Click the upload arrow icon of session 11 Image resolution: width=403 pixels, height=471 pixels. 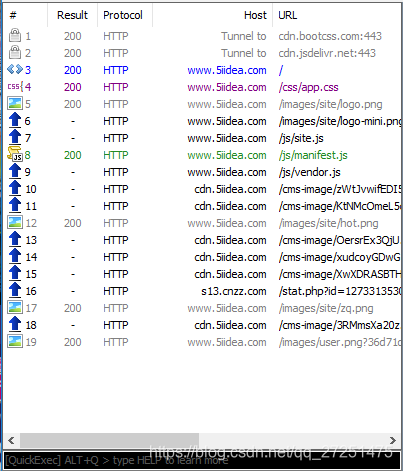[15, 205]
